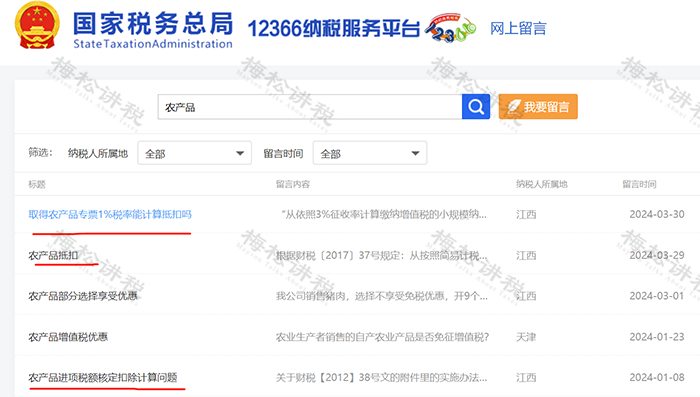
Task: Click the orange 我要留言 button
Action: coord(538,107)
